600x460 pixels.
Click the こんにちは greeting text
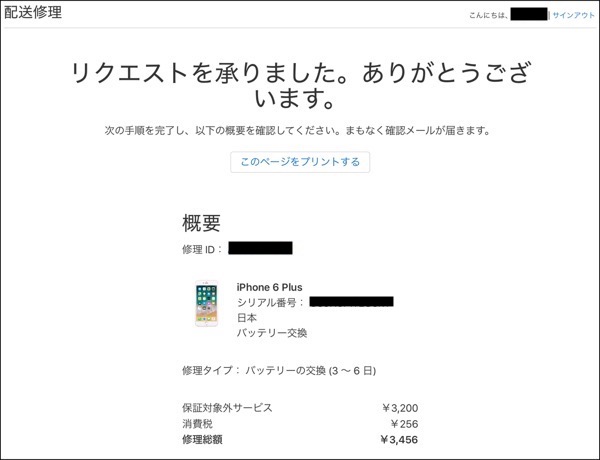click(488, 15)
